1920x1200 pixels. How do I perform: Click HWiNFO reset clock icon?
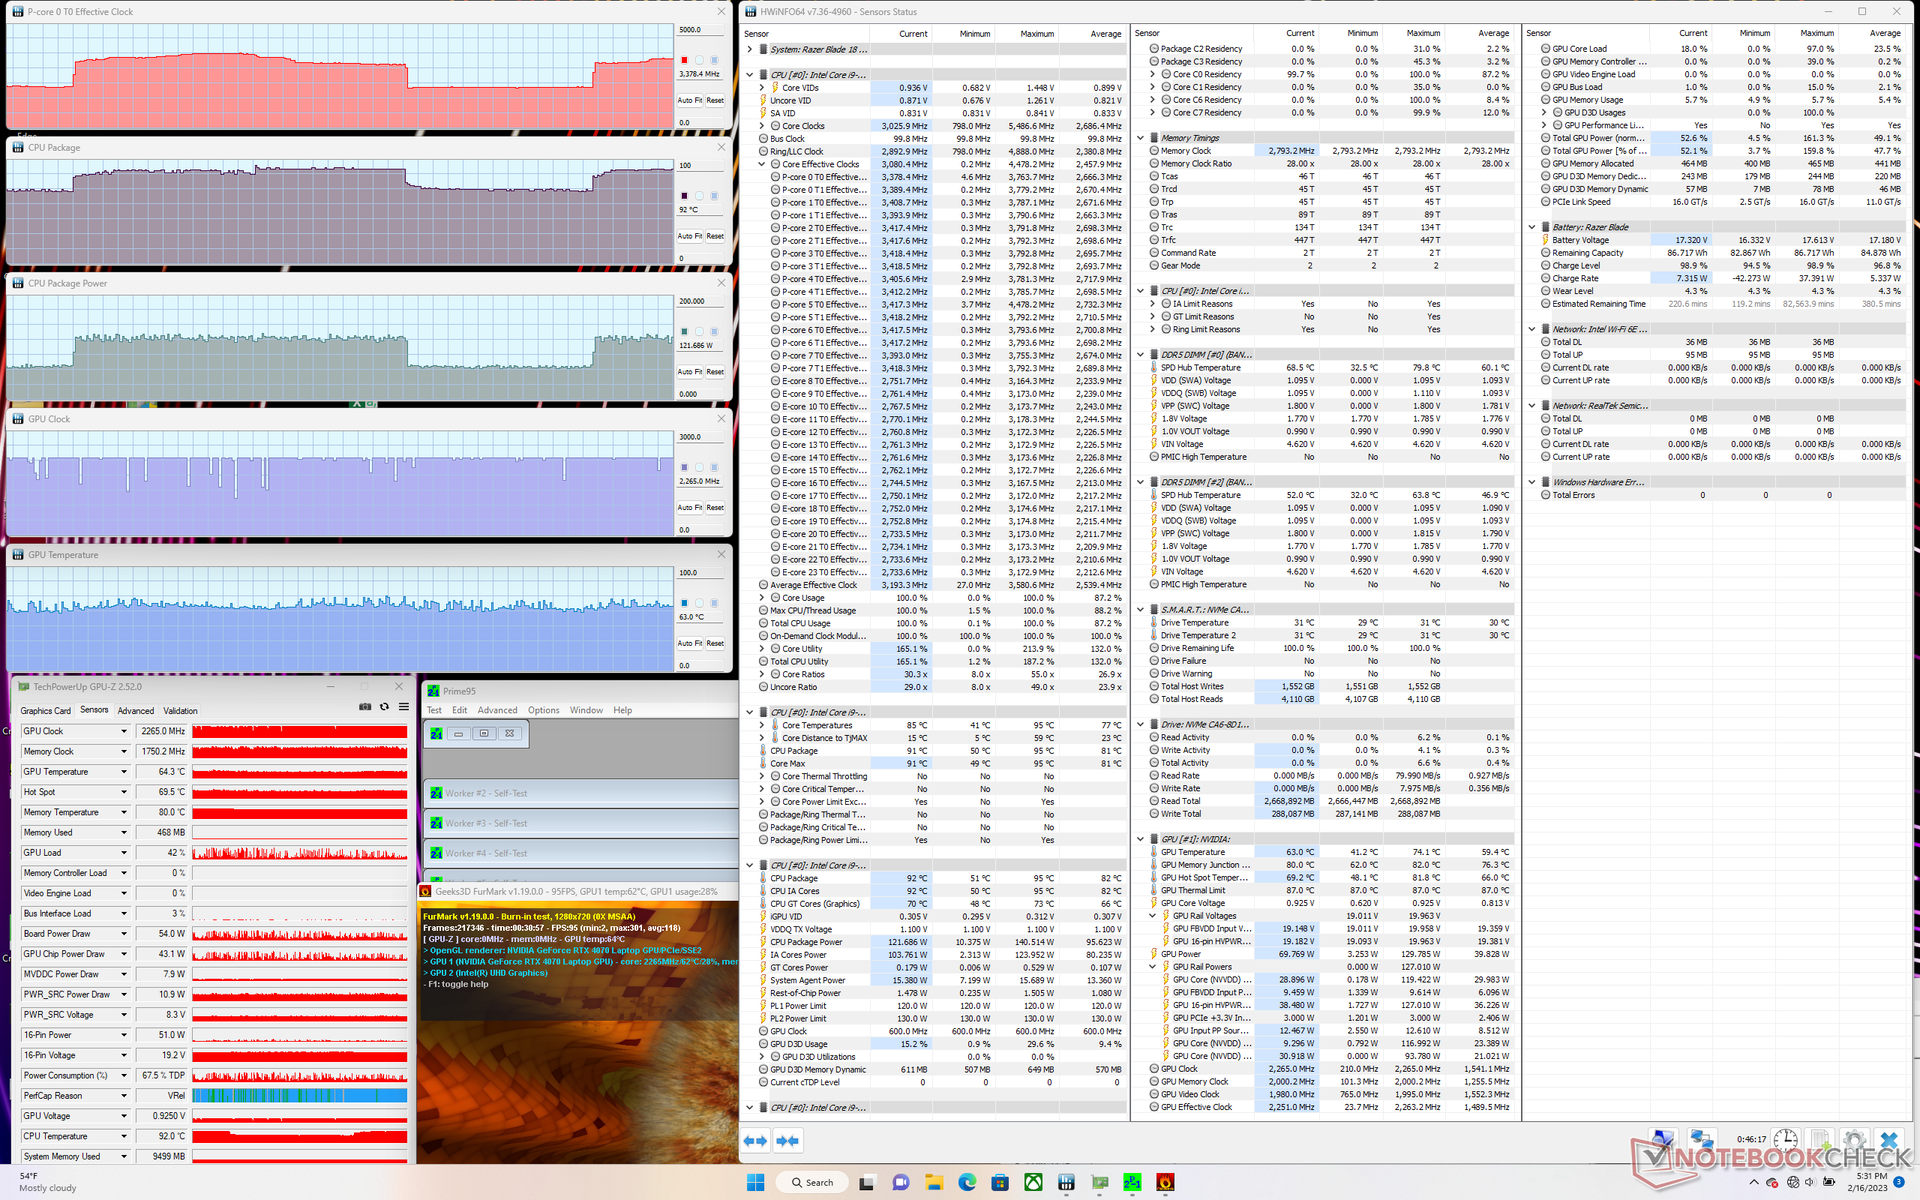point(1786,1141)
